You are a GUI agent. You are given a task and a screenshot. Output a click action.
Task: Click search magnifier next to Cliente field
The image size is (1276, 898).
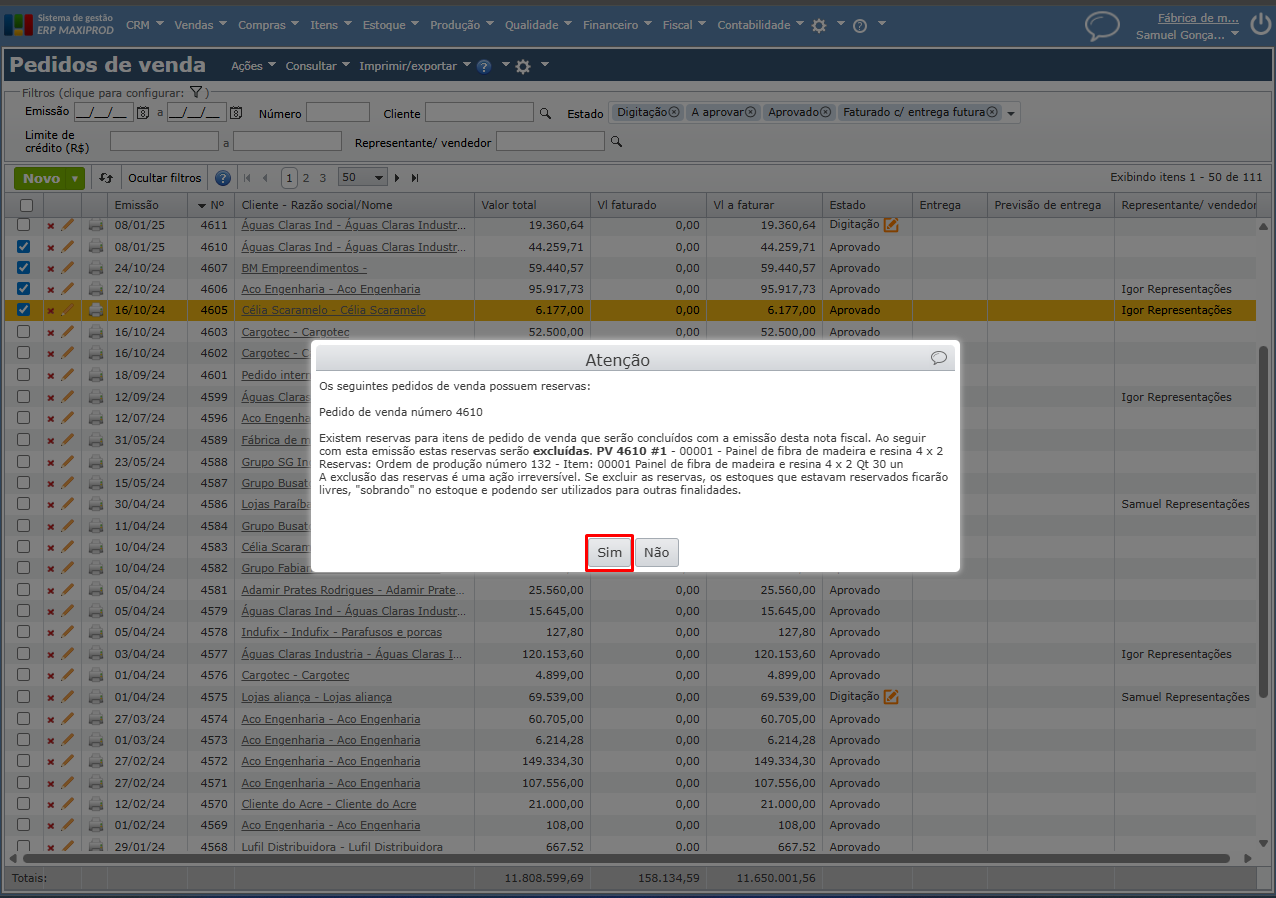point(545,114)
